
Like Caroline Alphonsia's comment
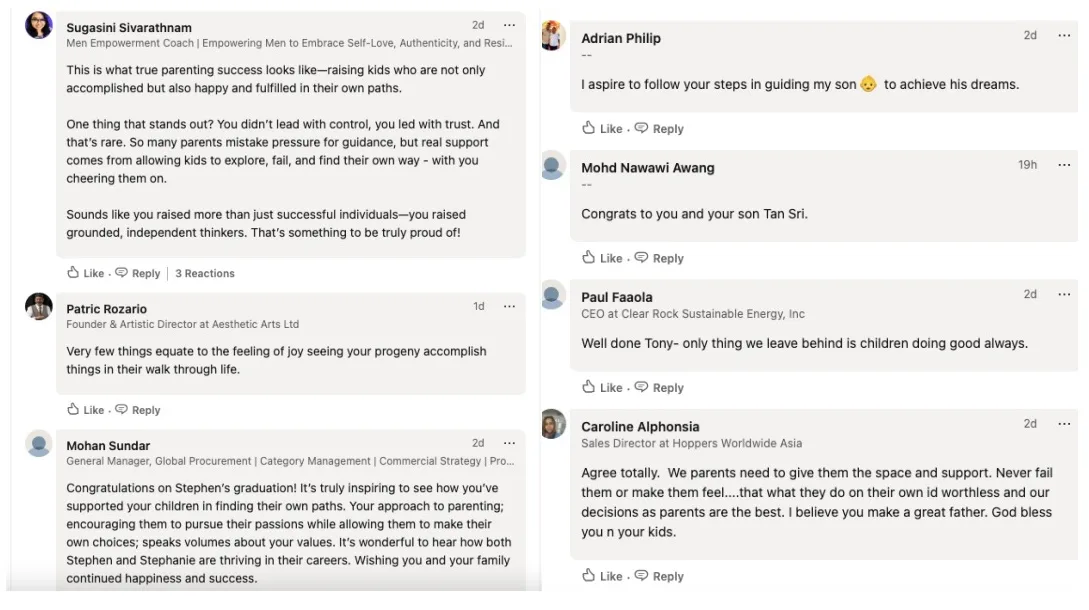[602, 576]
